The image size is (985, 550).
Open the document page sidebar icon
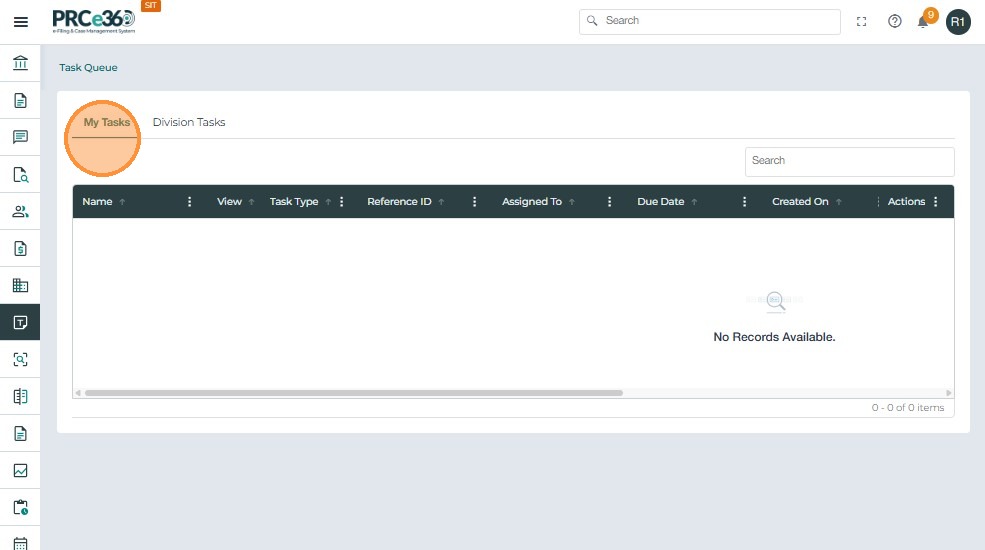pyautogui.click(x=20, y=100)
